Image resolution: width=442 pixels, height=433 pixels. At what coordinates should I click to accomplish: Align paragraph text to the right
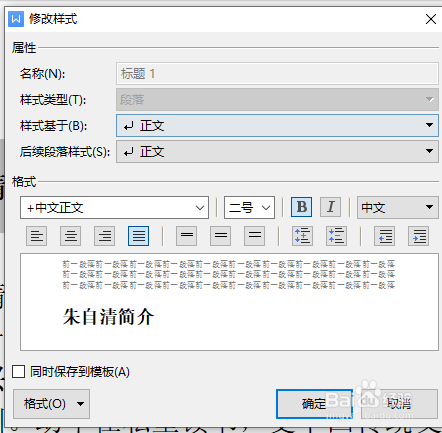coord(104,236)
